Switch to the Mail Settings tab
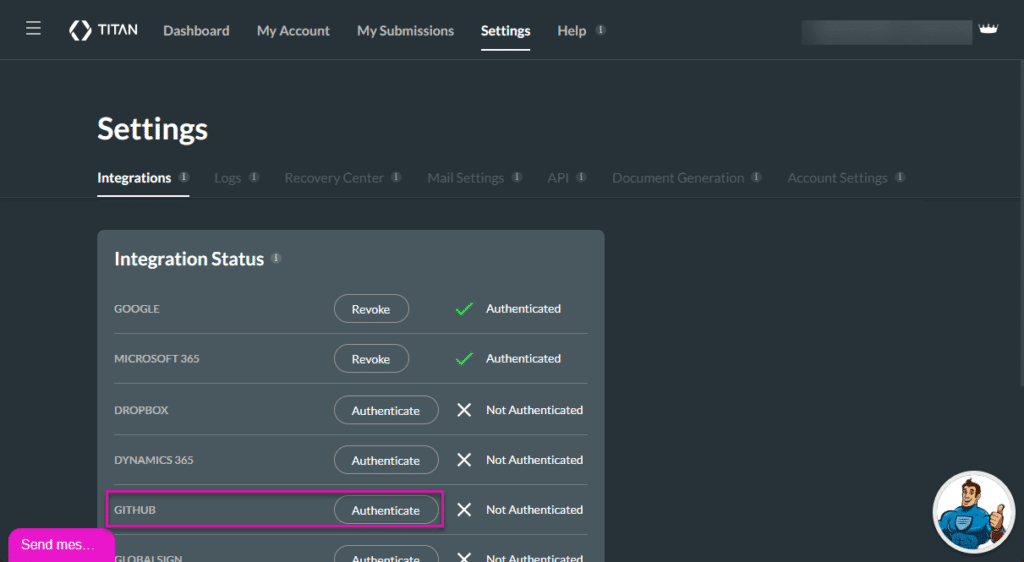 tap(465, 178)
